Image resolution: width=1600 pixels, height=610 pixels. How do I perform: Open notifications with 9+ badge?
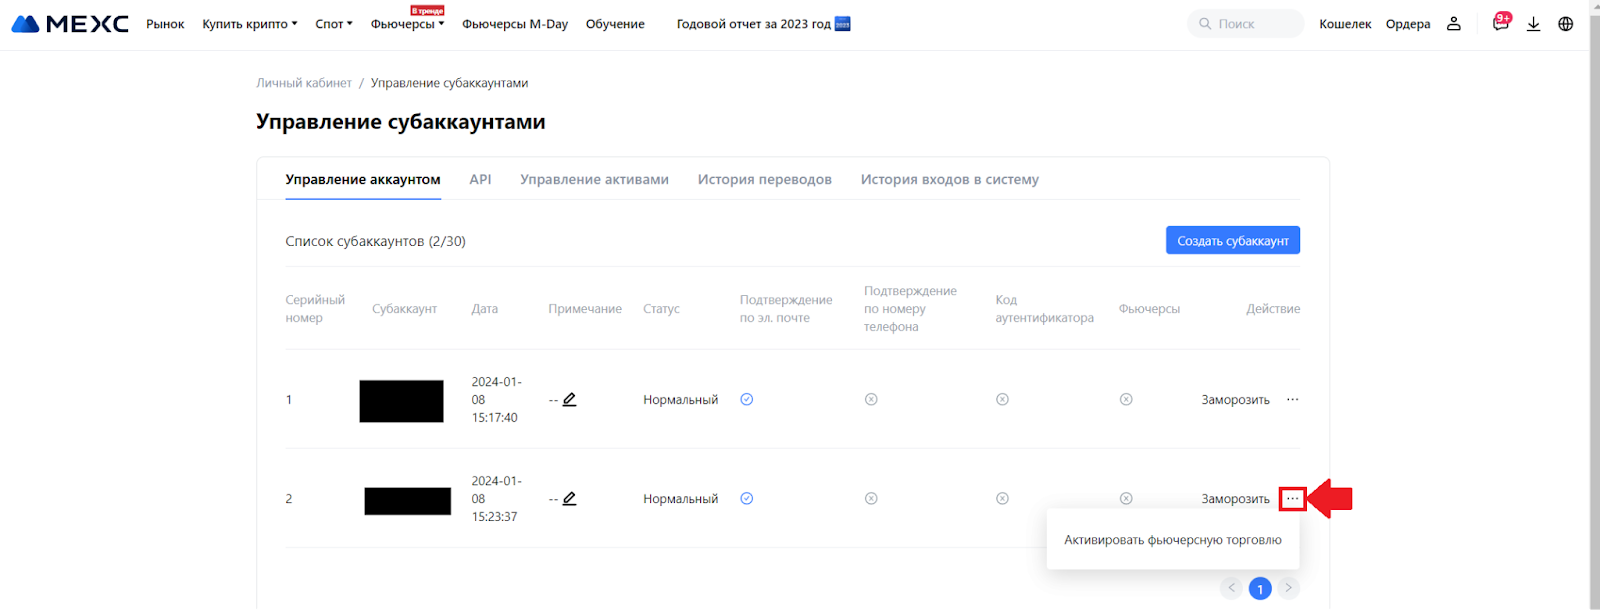click(x=1500, y=23)
